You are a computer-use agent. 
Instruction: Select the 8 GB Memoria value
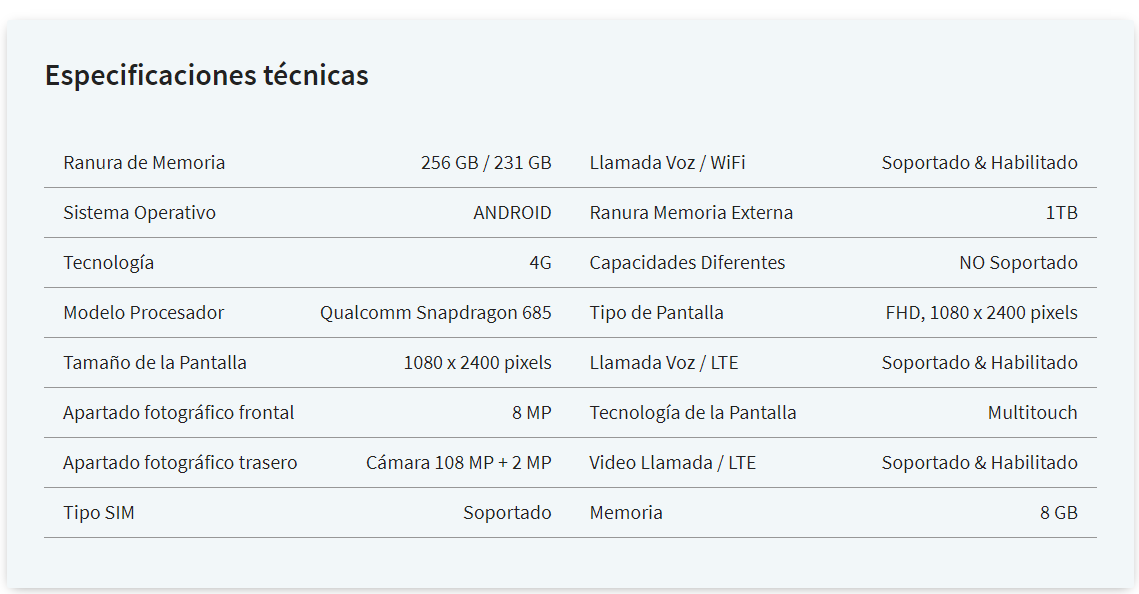pyautogui.click(x=1058, y=513)
